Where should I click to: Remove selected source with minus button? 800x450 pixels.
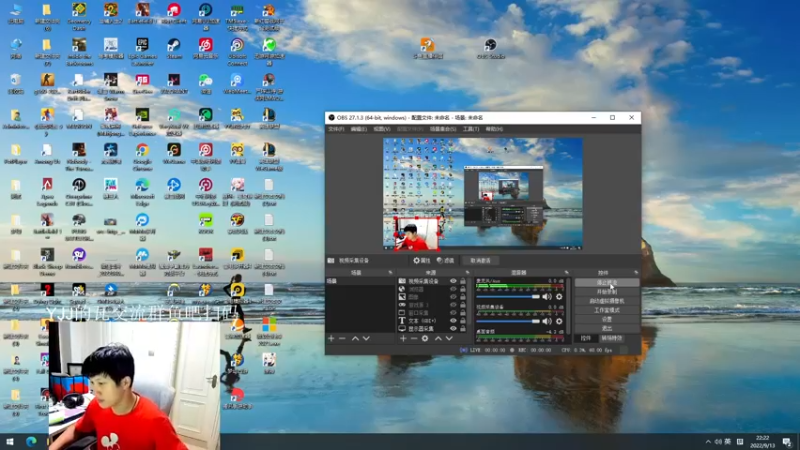(414, 338)
